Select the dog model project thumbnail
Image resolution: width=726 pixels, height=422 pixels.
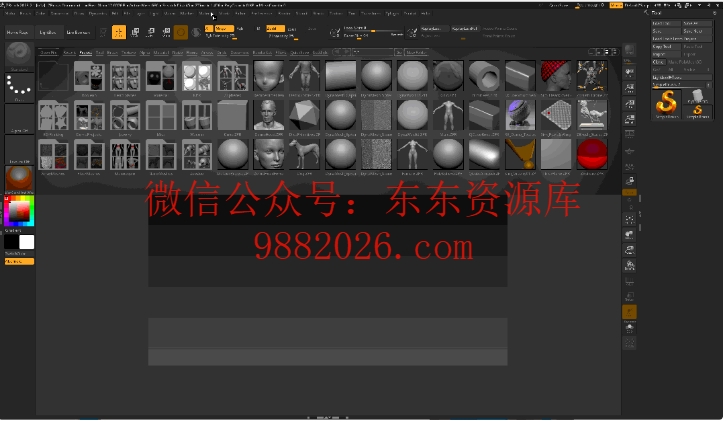tap(304, 152)
